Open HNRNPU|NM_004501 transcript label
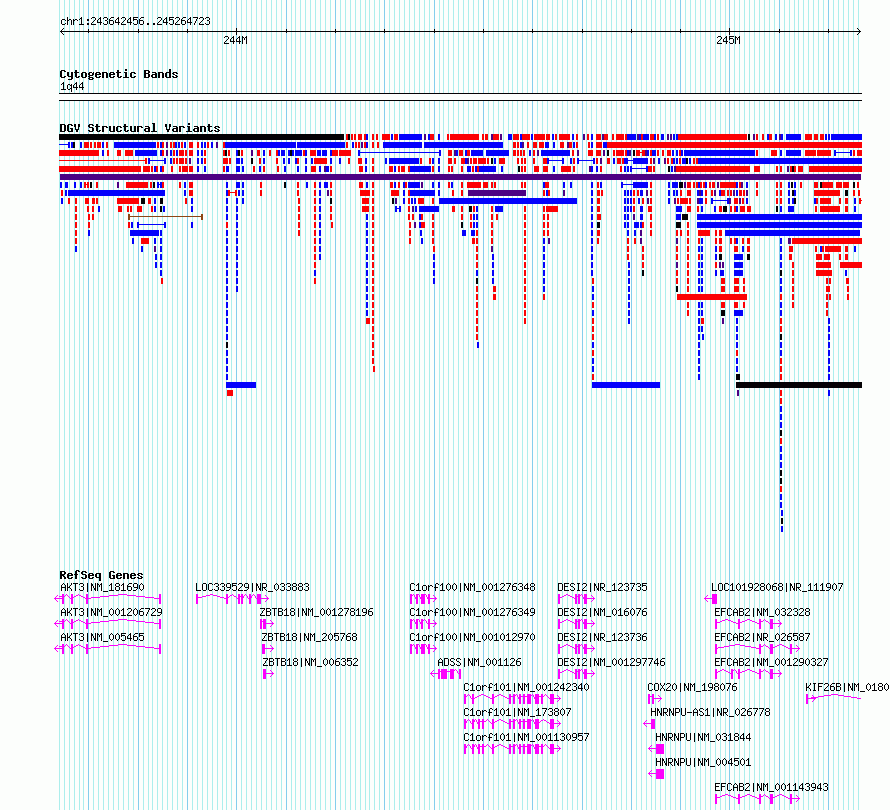The width and height of the screenshot is (890, 810). tap(703, 762)
